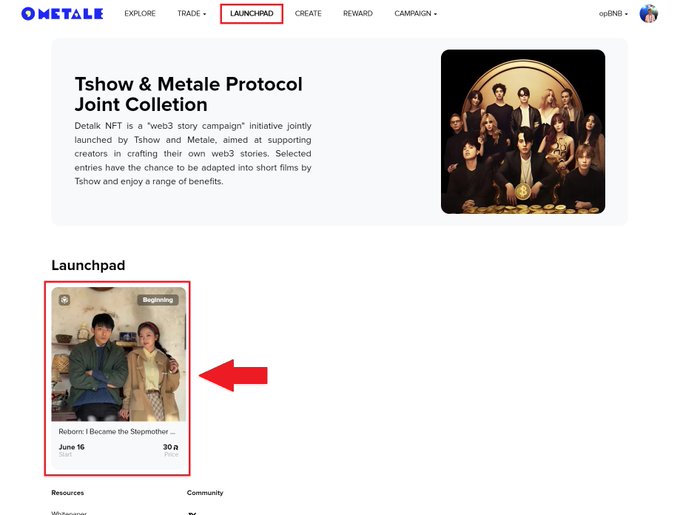Screen dimensions: 680x515
Task: Open the Whitepaper resource link
Action: (69, 513)
